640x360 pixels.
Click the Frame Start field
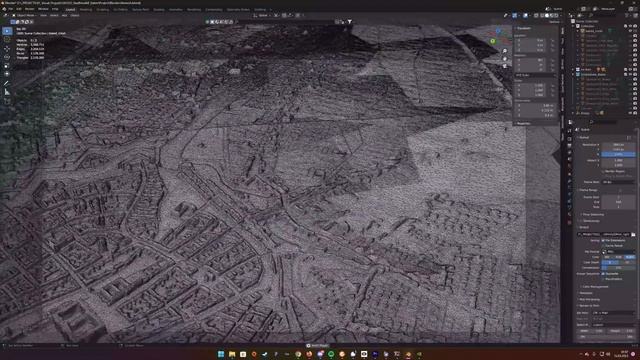tap(618, 197)
